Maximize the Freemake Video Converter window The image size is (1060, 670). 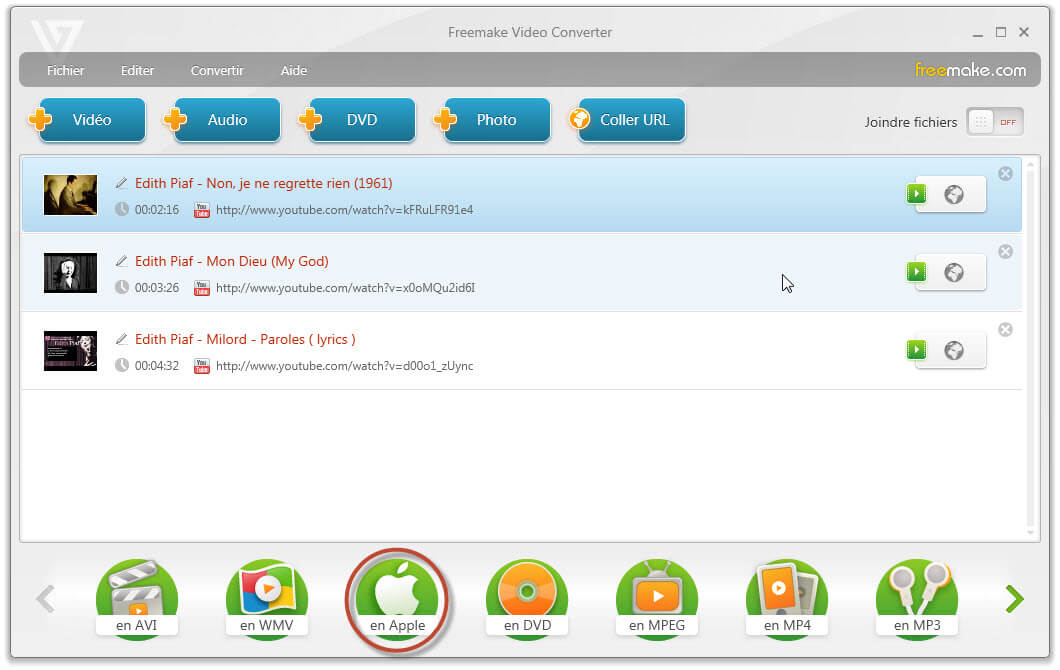1001,32
